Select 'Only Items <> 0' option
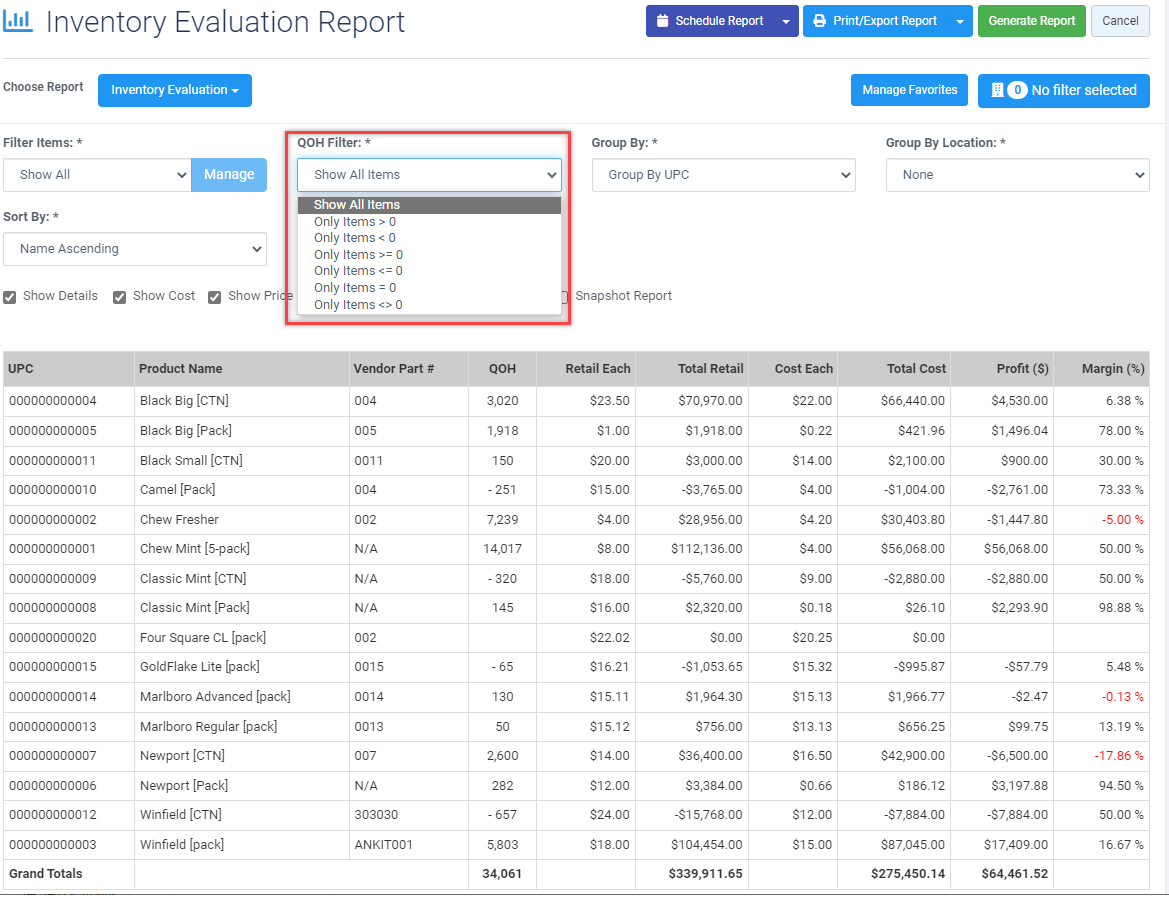 (429, 305)
